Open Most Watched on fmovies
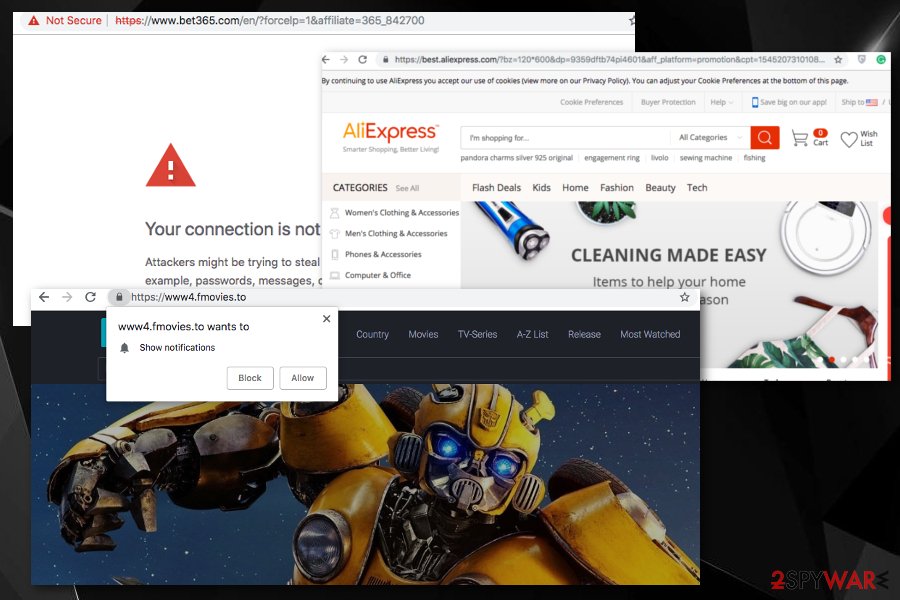This screenshot has height=600, width=900. tap(650, 334)
